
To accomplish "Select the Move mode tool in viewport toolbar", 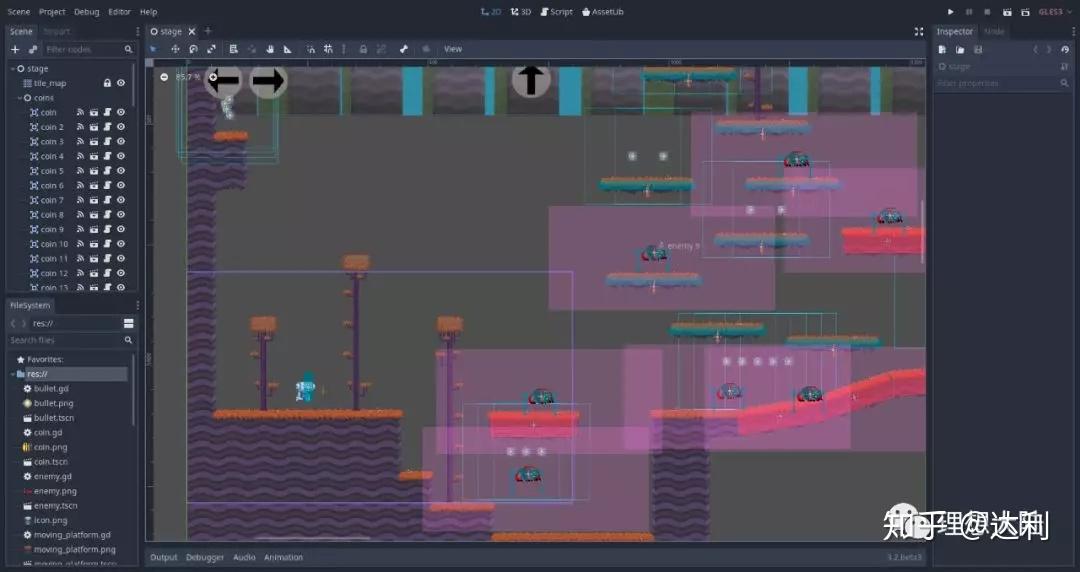I will click(x=175, y=49).
